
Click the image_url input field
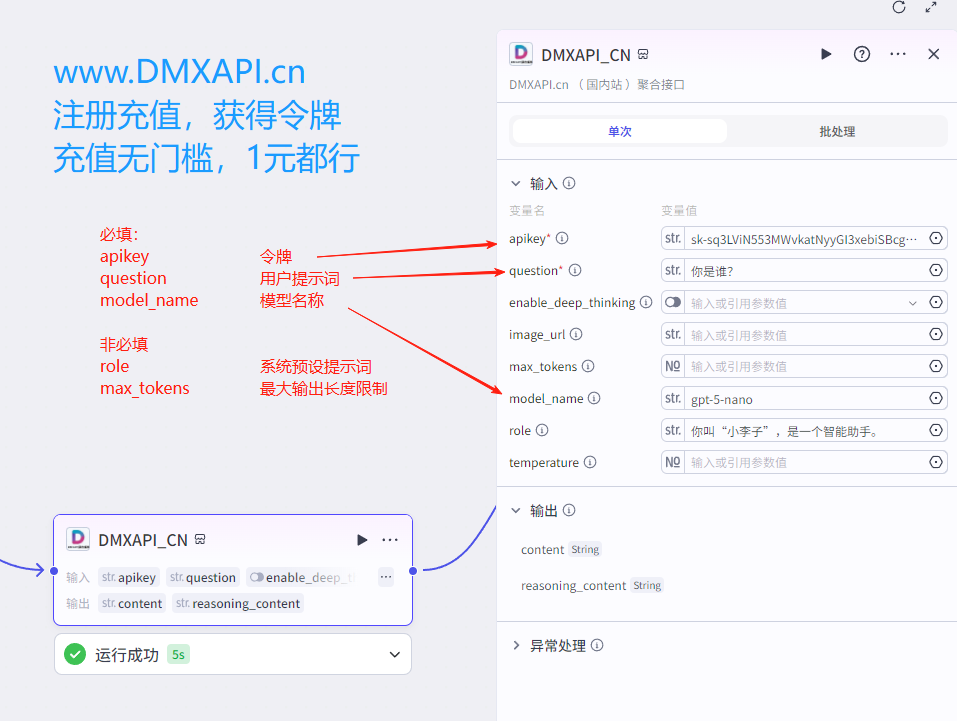click(803, 335)
